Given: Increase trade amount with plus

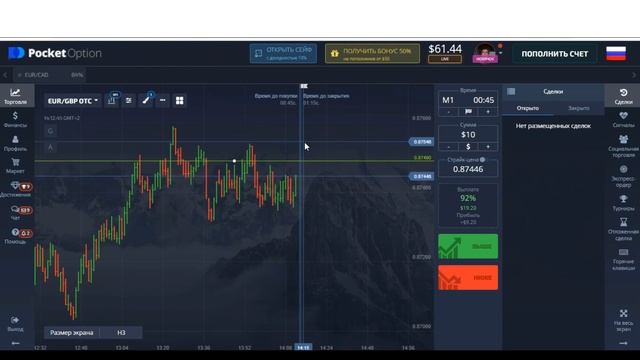Looking at the screenshot, I should tap(488, 147).
